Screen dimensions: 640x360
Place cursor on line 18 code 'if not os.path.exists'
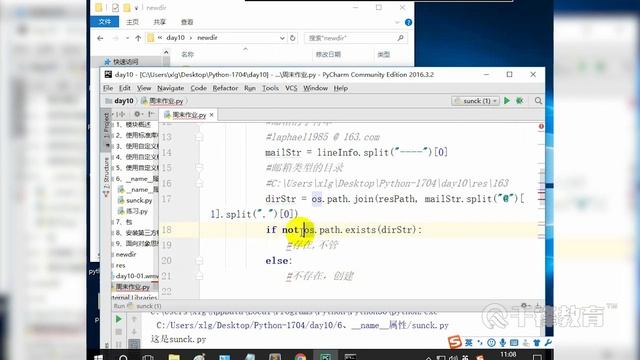point(344,230)
